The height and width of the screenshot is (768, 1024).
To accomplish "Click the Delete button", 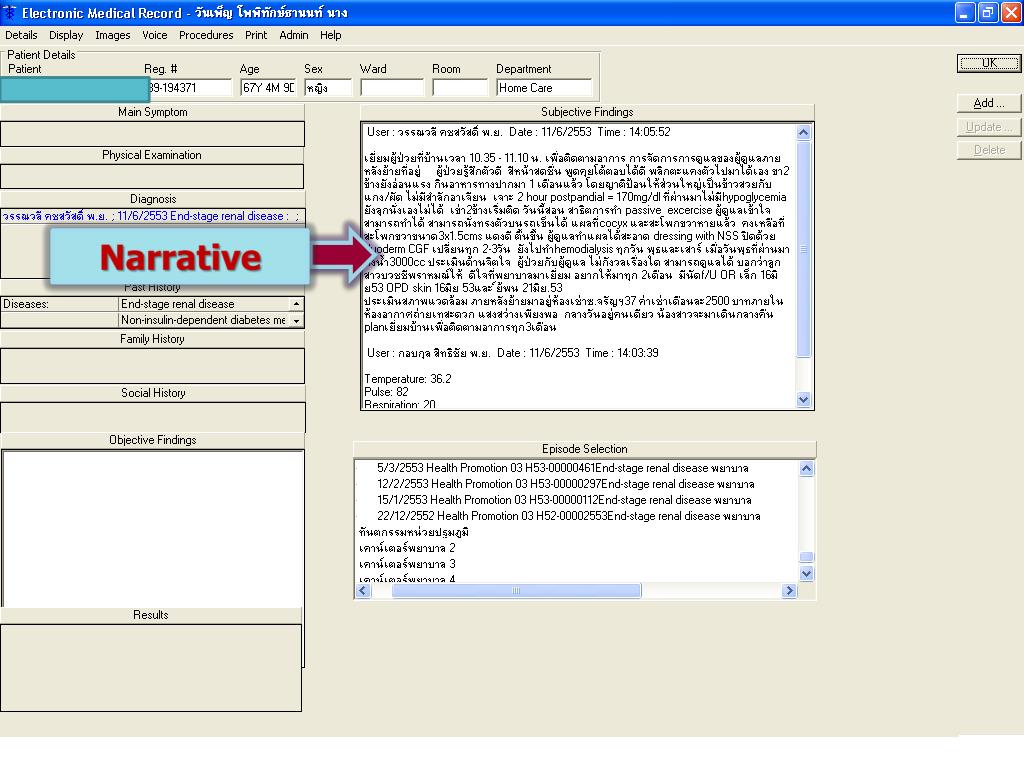I will point(989,150).
